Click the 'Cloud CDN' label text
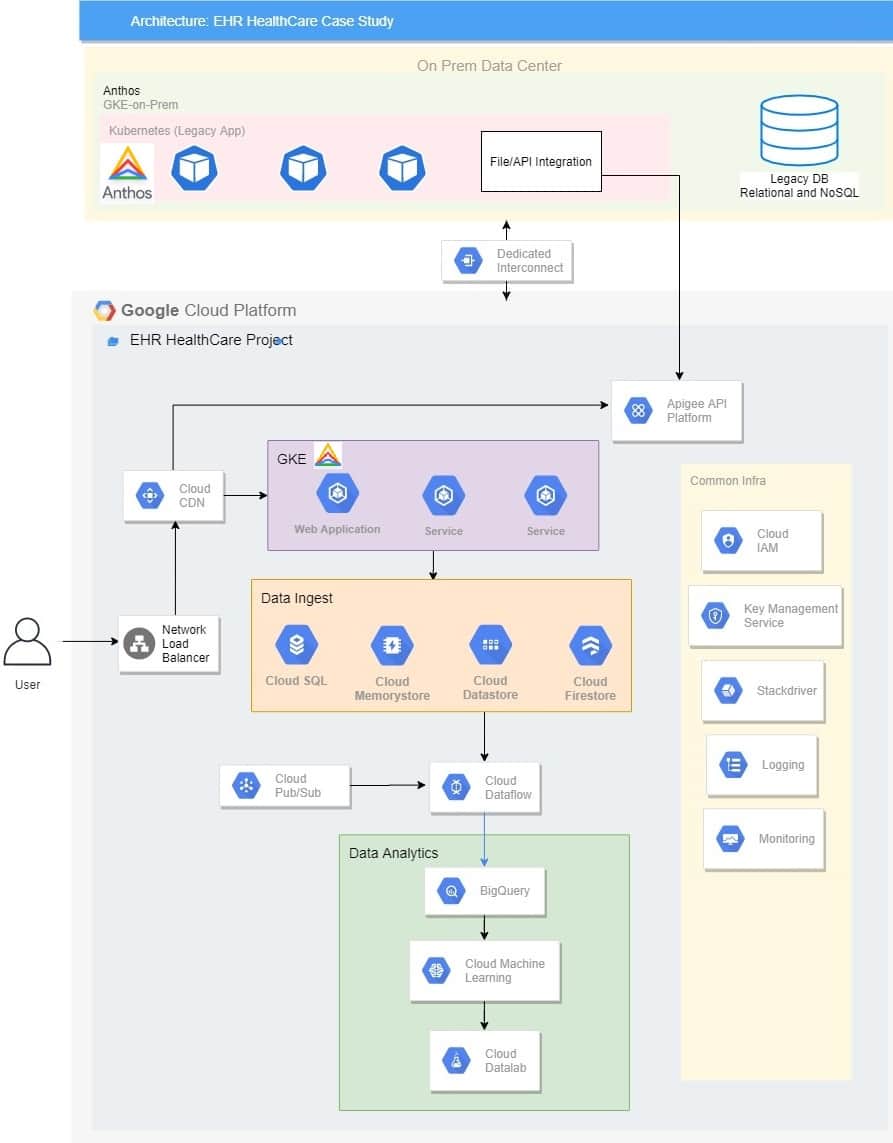 [x=195, y=496]
